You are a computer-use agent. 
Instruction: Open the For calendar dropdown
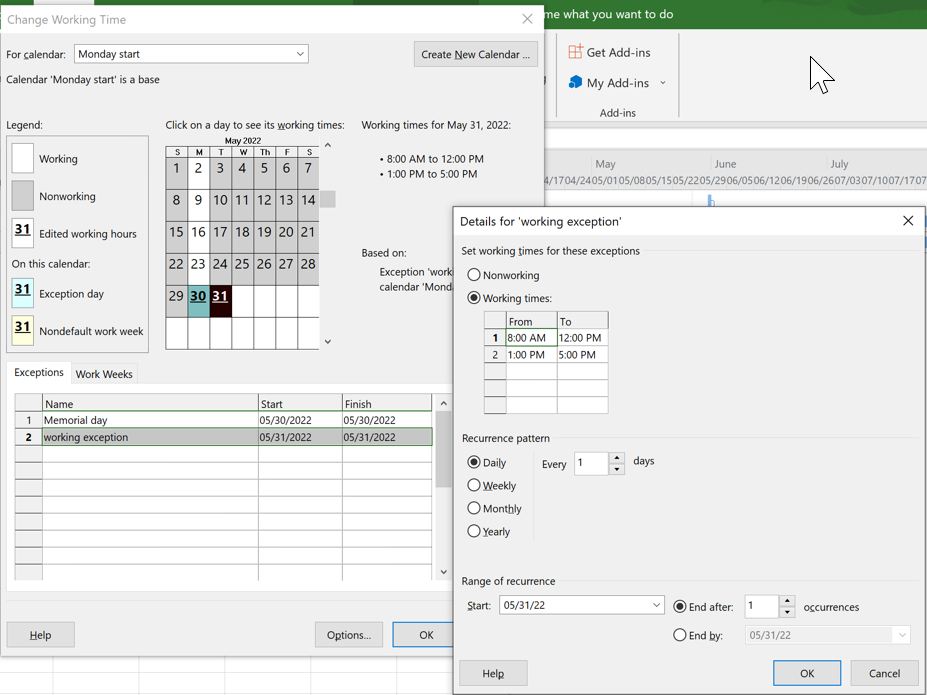pyautogui.click(x=300, y=54)
